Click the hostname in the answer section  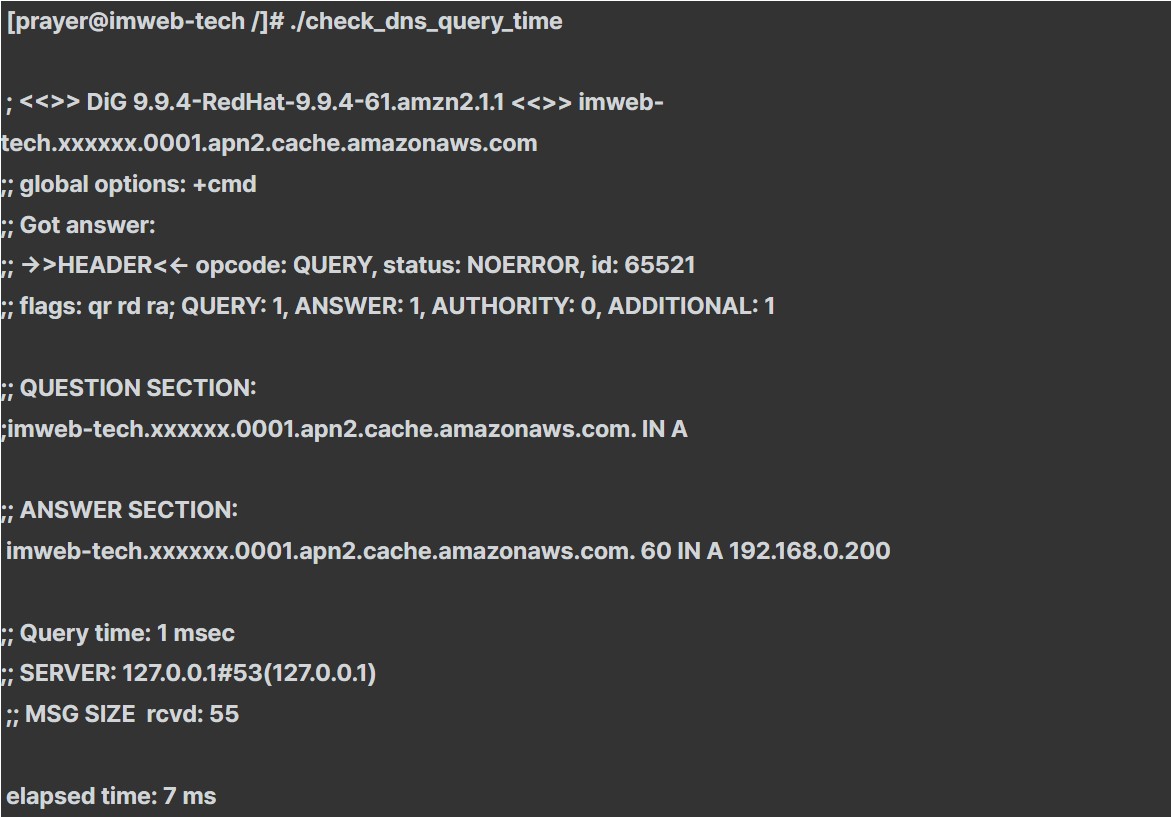[x=320, y=551]
